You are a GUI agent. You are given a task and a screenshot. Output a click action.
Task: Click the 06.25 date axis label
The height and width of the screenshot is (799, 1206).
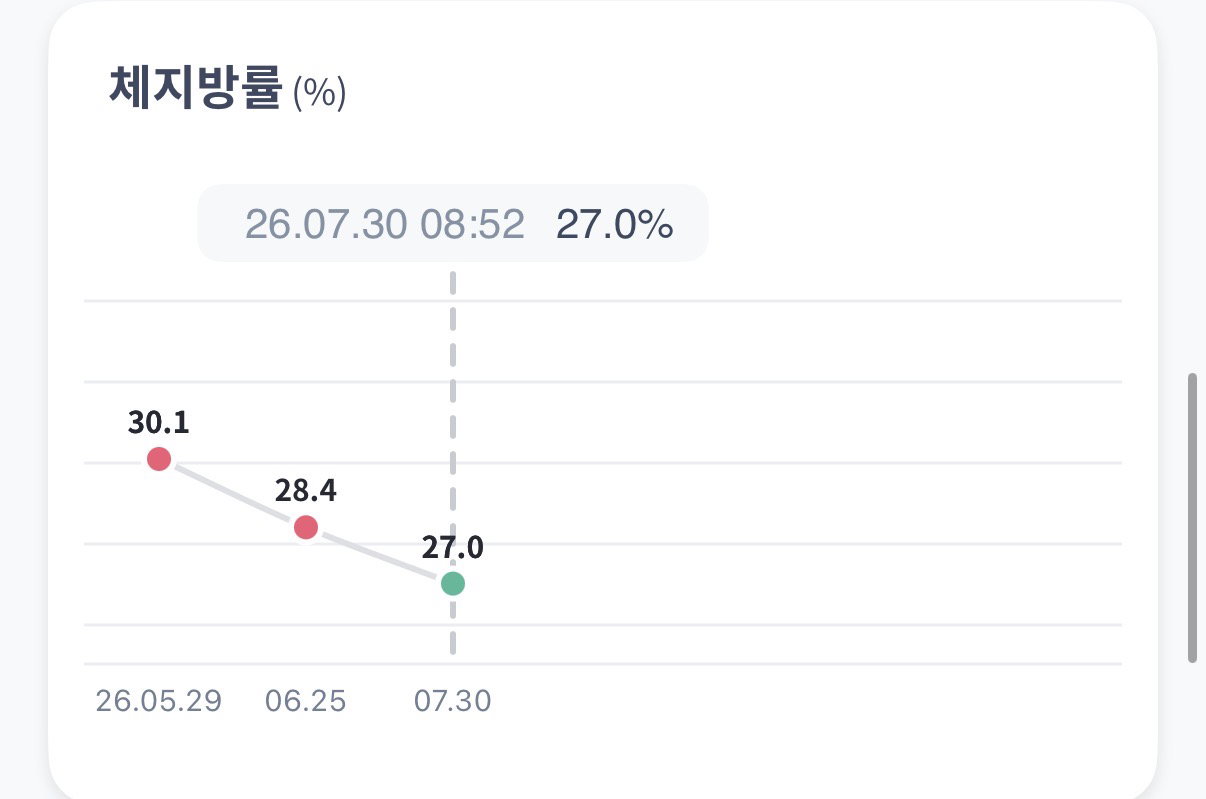coord(306,701)
